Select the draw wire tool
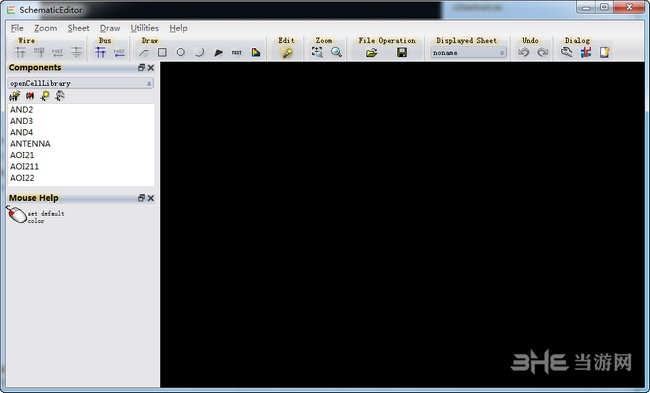The image size is (650, 393). (x=20, y=52)
